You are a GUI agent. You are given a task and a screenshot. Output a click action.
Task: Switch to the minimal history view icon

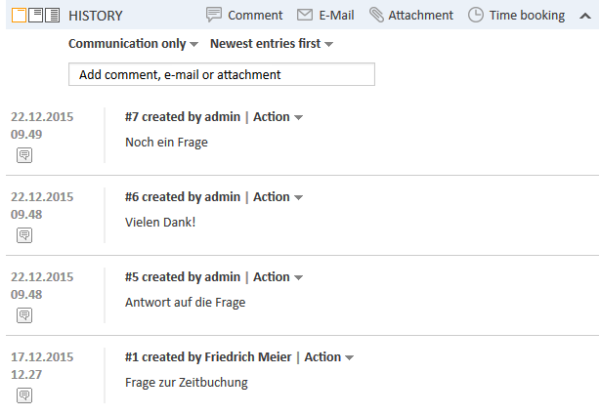point(20,16)
